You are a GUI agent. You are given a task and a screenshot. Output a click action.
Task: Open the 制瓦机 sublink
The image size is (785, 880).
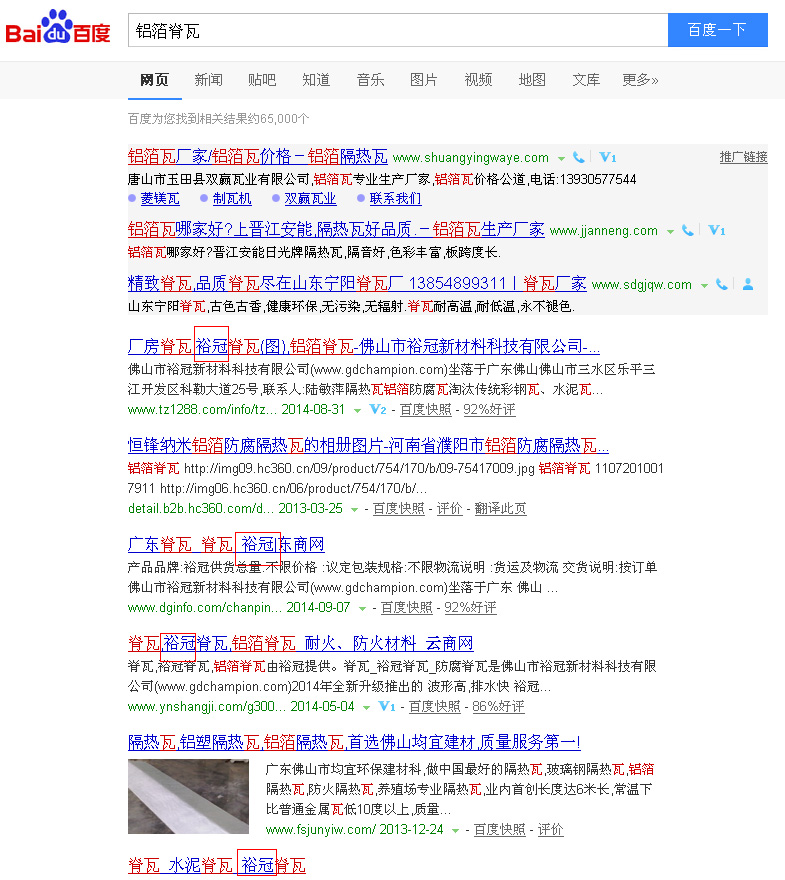[232, 199]
